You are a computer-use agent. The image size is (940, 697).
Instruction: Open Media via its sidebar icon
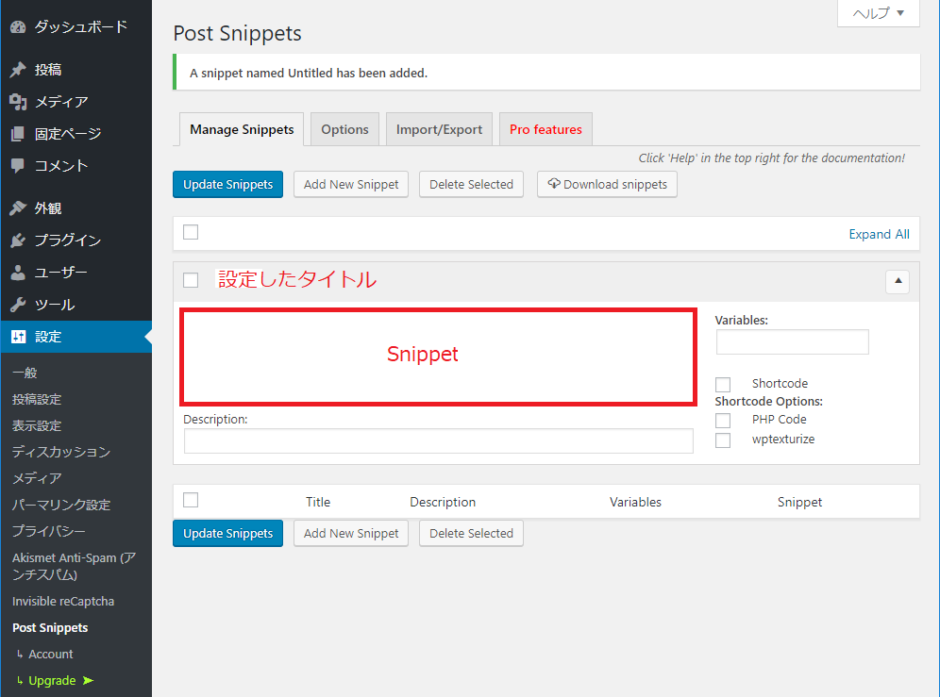pos(17,102)
